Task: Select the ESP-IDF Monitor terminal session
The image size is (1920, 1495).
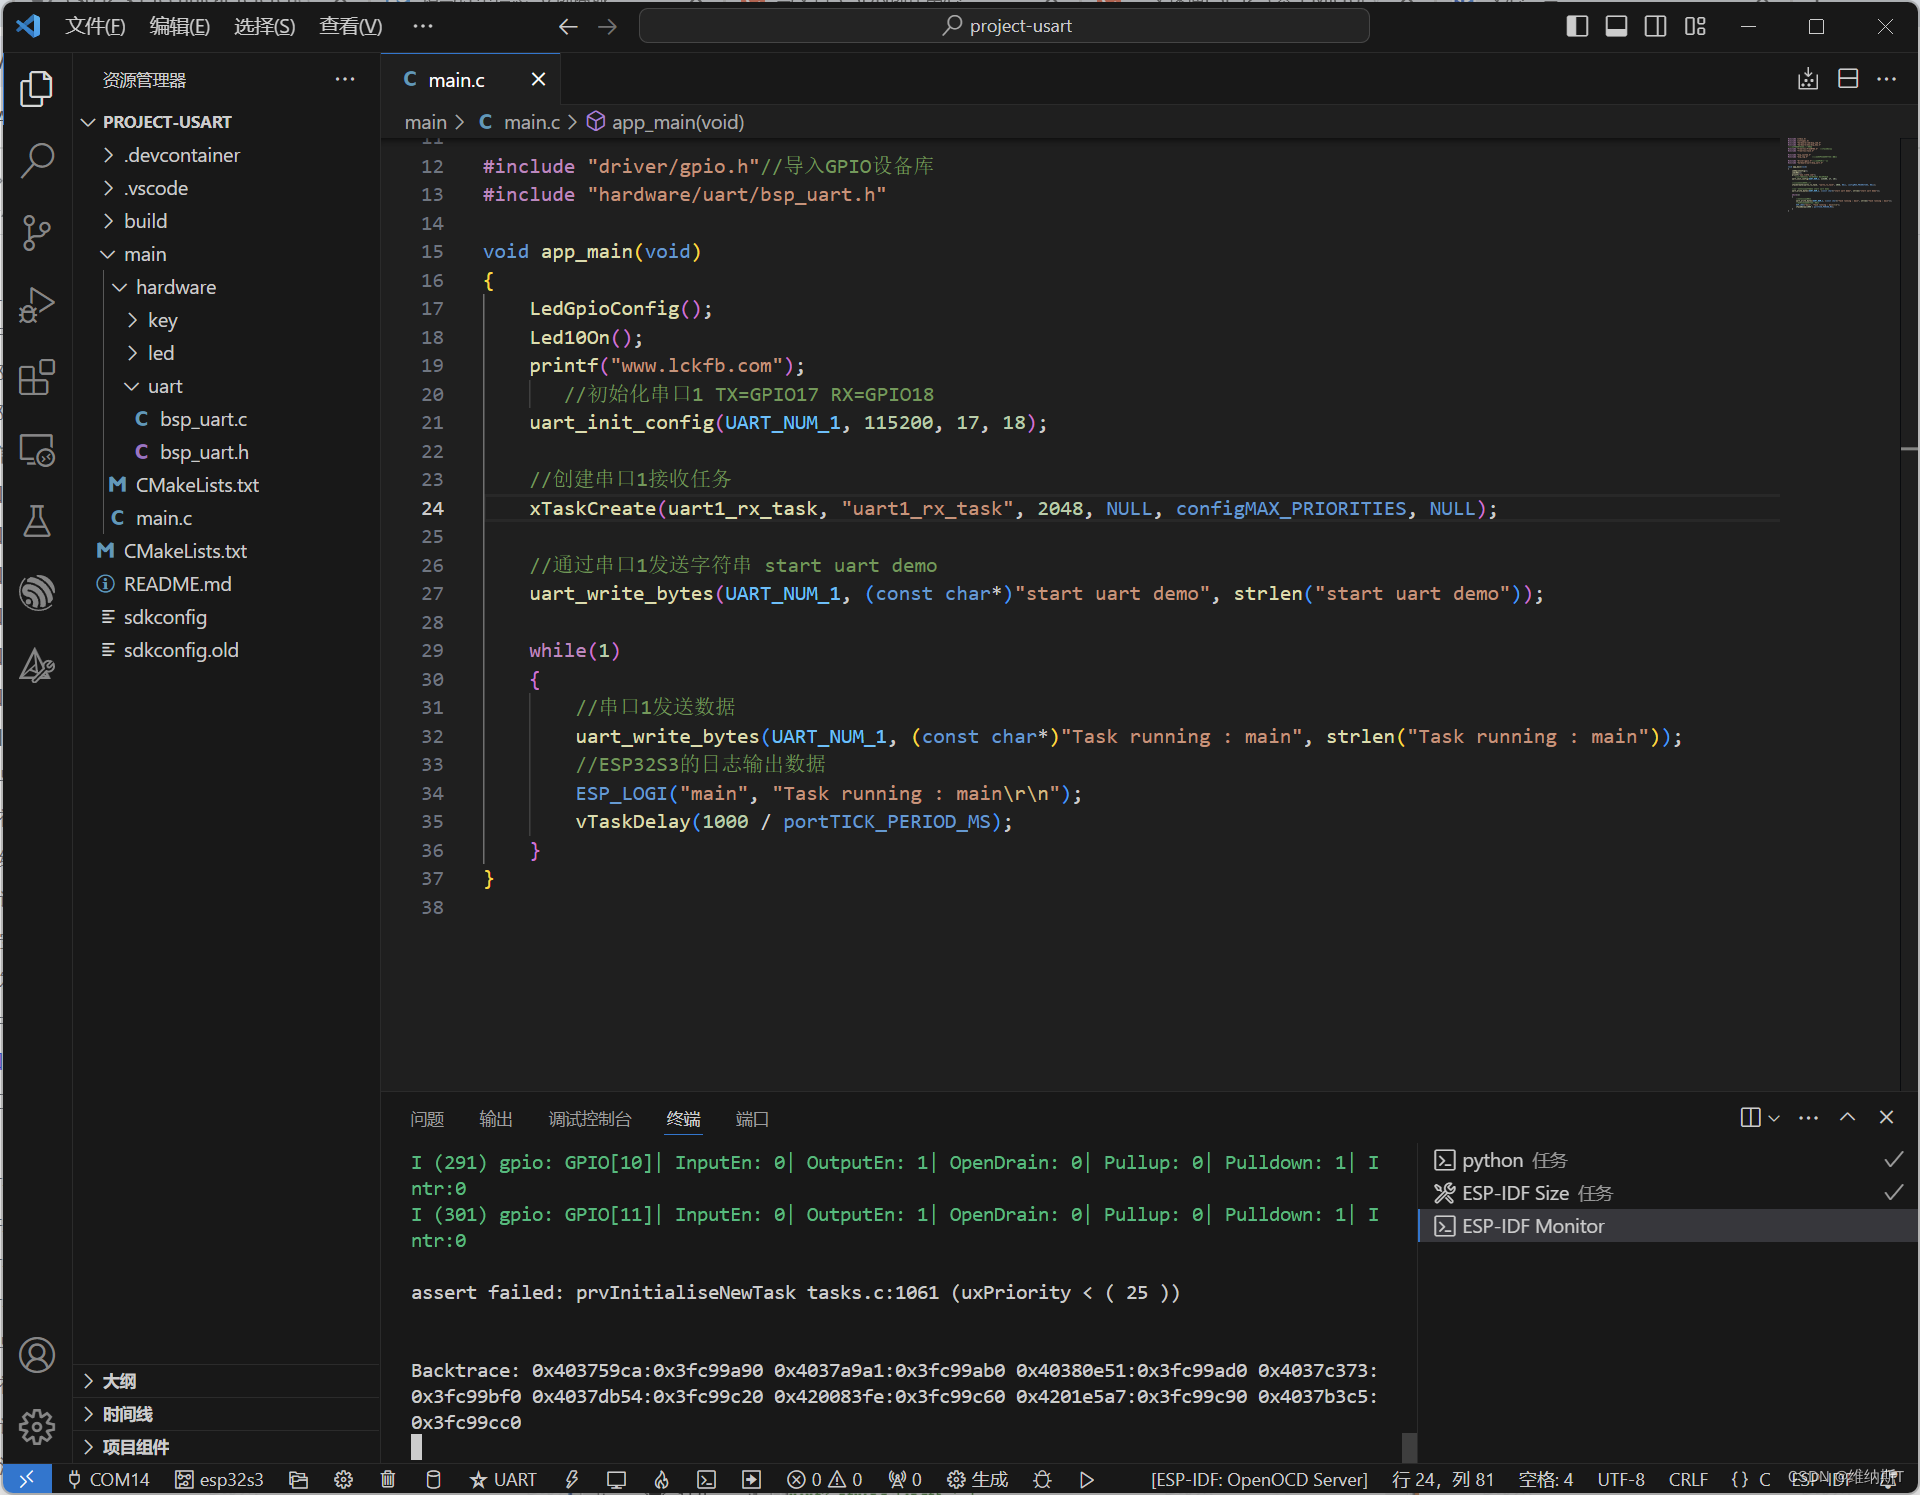Action: [x=1530, y=1225]
